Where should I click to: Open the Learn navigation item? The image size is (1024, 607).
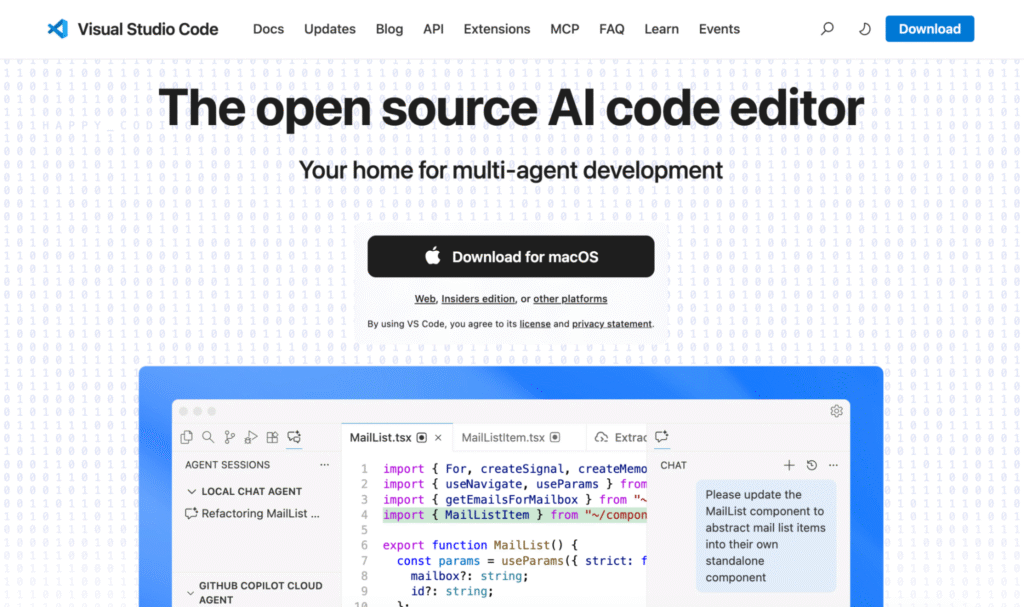click(x=661, y=29)
